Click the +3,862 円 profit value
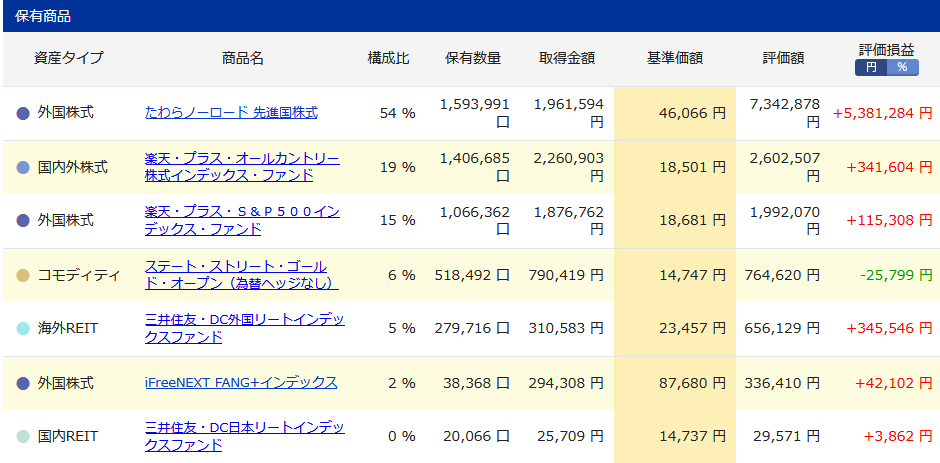Image resolution: width=940 pixels, height=463 pixels. click(897, 437)
